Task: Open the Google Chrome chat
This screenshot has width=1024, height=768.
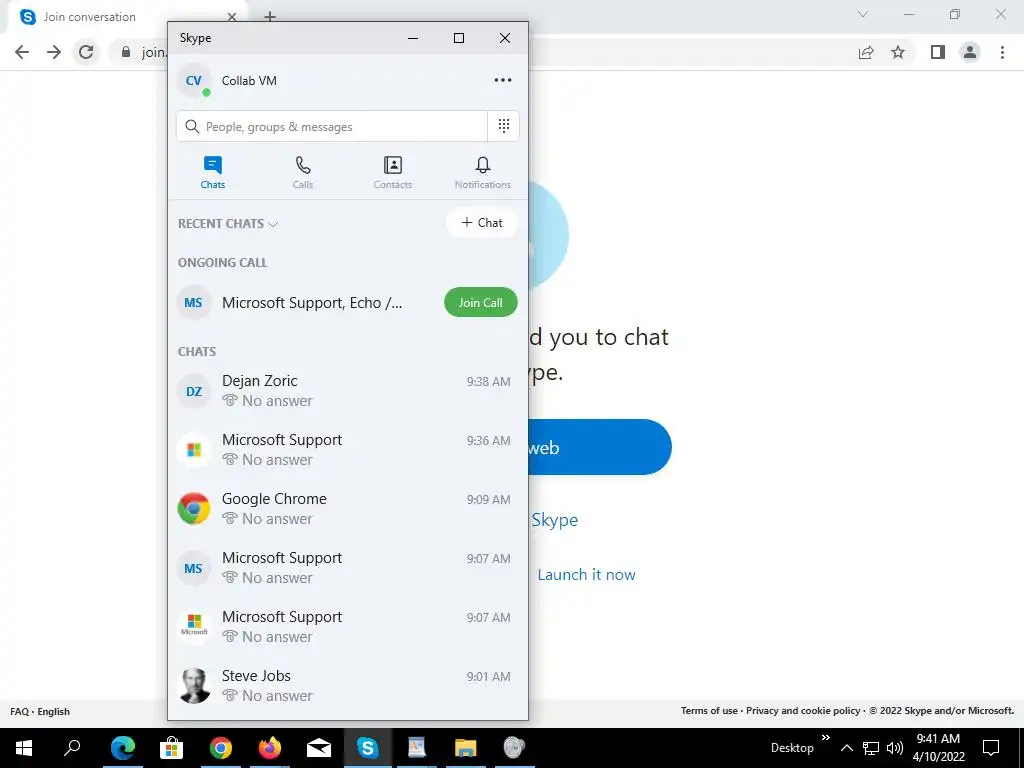Action: point(347,509)
